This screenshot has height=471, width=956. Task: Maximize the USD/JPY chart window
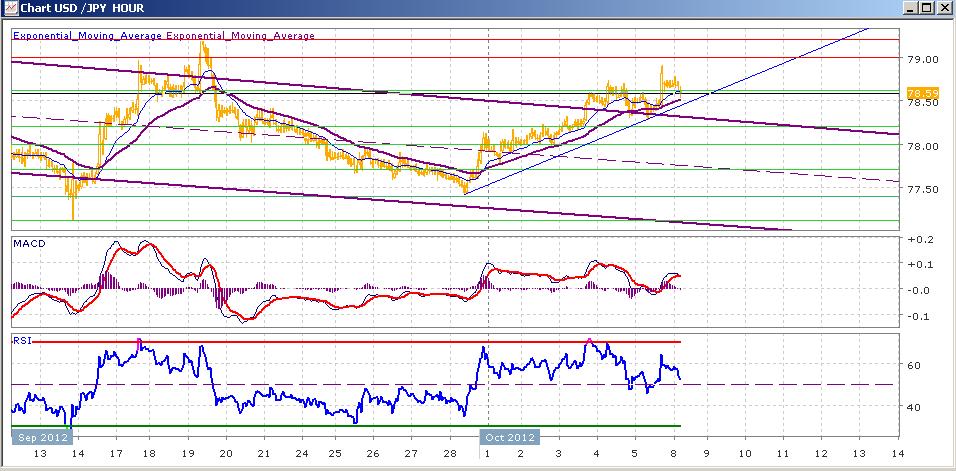click(927, 8)
